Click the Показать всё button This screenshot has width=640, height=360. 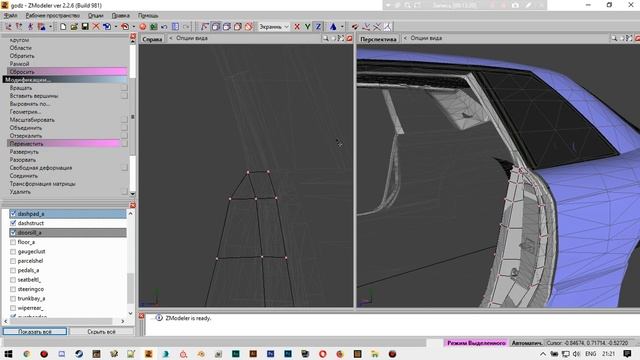point(35,331)
